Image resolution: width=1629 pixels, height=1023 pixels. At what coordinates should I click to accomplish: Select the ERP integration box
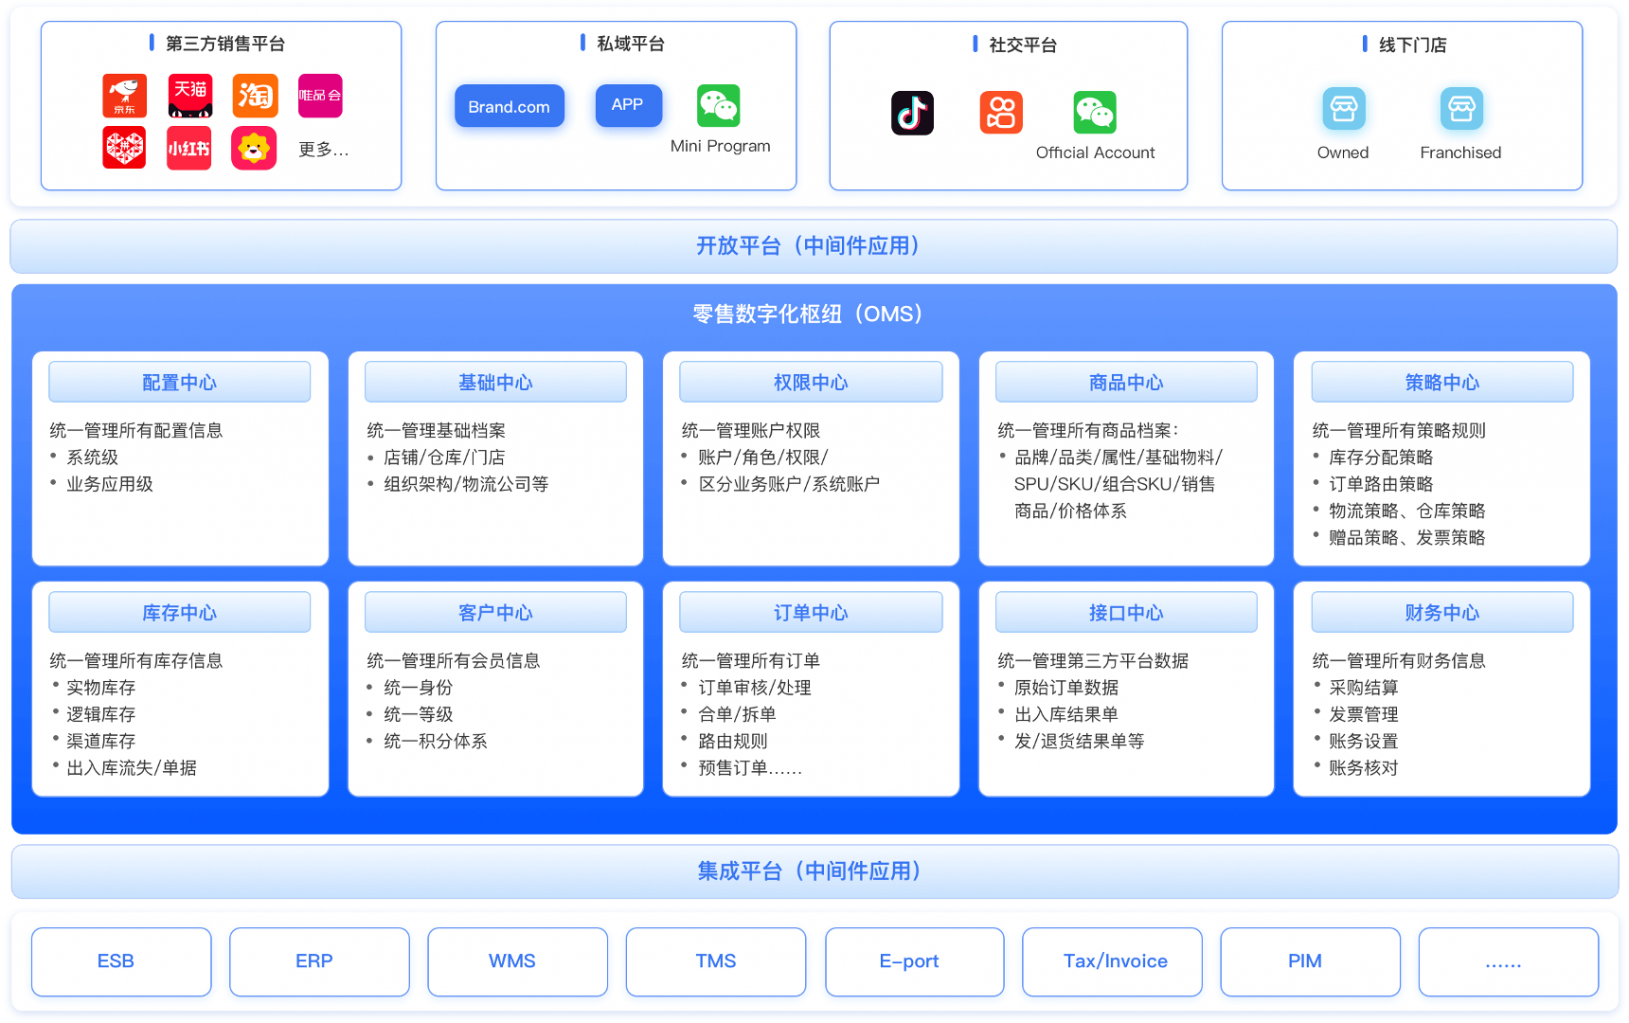(x=319, y=961)
